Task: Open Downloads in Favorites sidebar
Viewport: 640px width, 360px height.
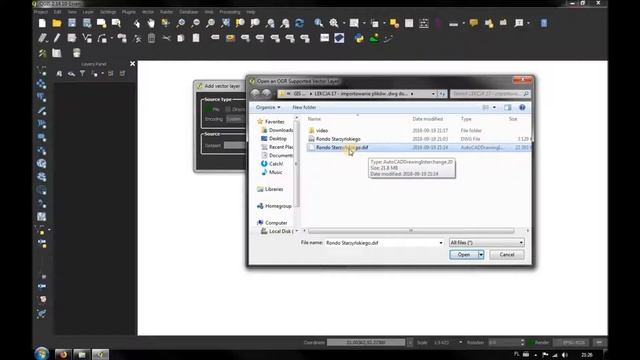Action: pyautogui.click(x=277, y=130)
